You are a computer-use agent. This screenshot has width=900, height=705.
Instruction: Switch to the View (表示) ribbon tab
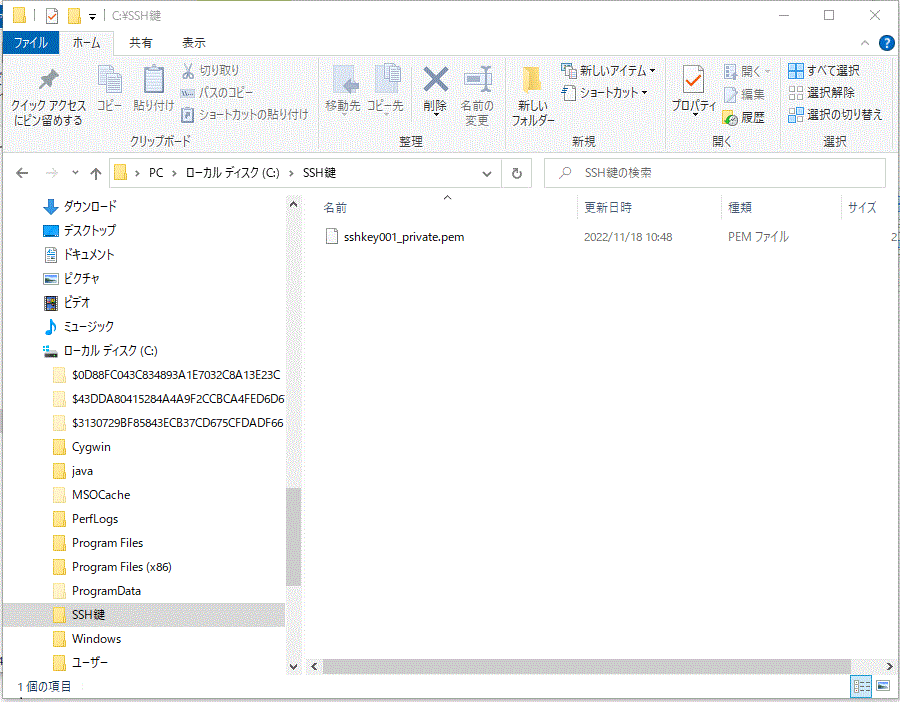click(194, 43)
